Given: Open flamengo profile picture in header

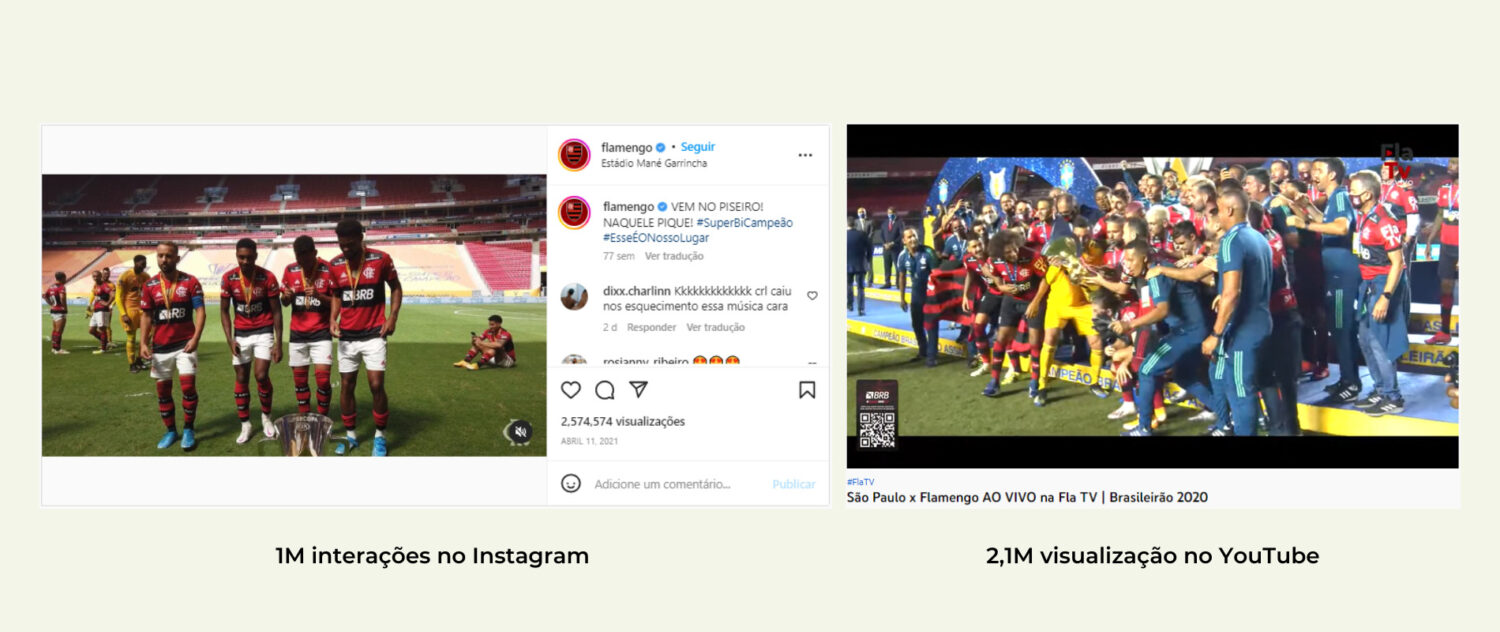Looking at the screenshot, I should (574, 154).
